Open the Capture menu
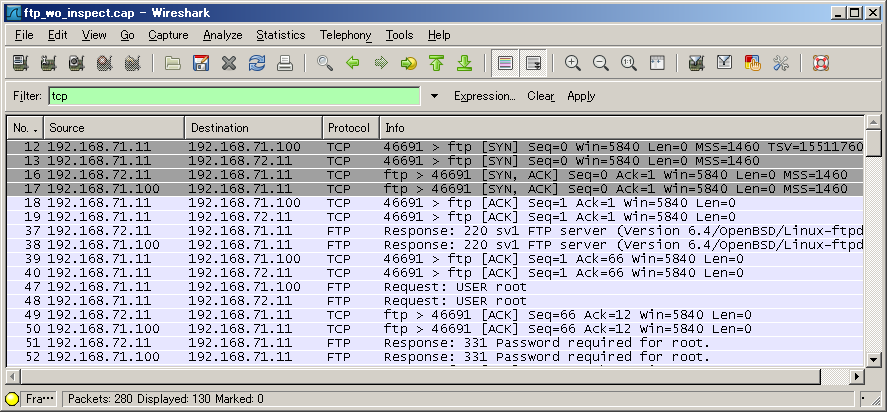Screen dimensions: 887x412 click(x=168, y=35)
